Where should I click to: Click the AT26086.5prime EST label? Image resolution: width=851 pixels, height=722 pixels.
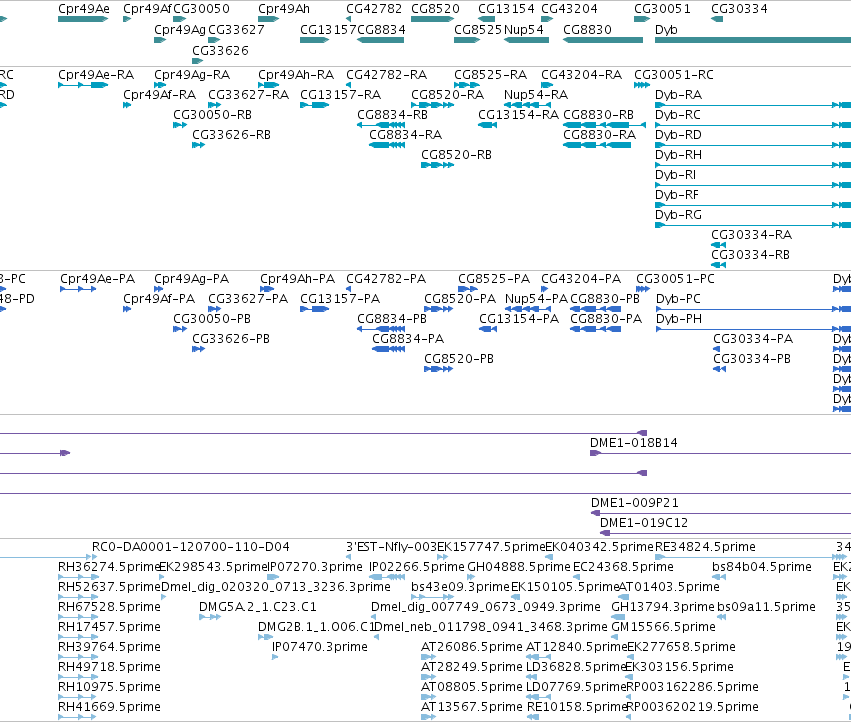click(472, 647)
